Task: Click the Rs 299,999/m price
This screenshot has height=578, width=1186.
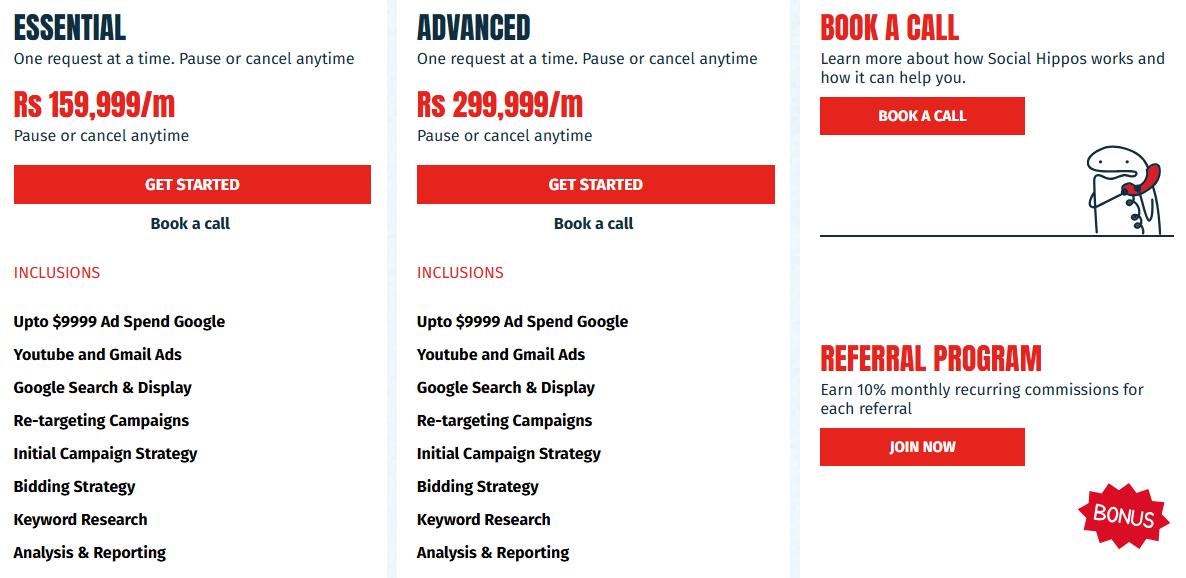Action: pyautogui.click(x=500, y=103)
